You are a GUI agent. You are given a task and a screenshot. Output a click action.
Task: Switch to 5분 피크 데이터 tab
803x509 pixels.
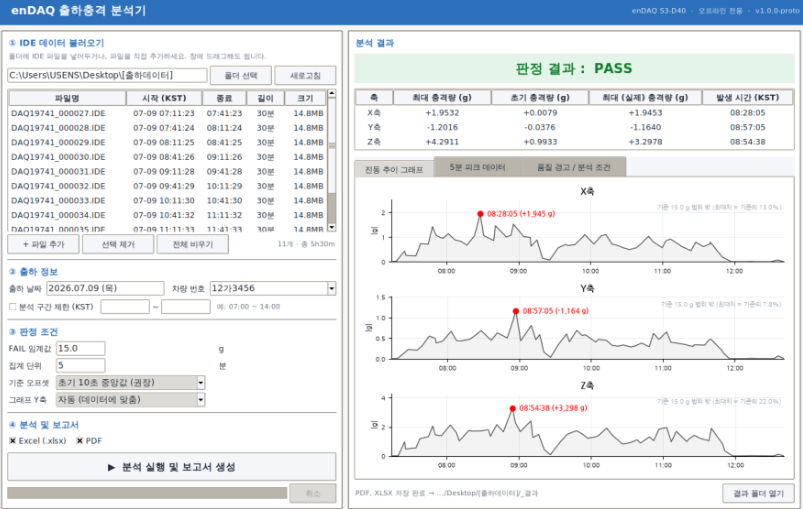pyautogui.click(x=477, y=167)
